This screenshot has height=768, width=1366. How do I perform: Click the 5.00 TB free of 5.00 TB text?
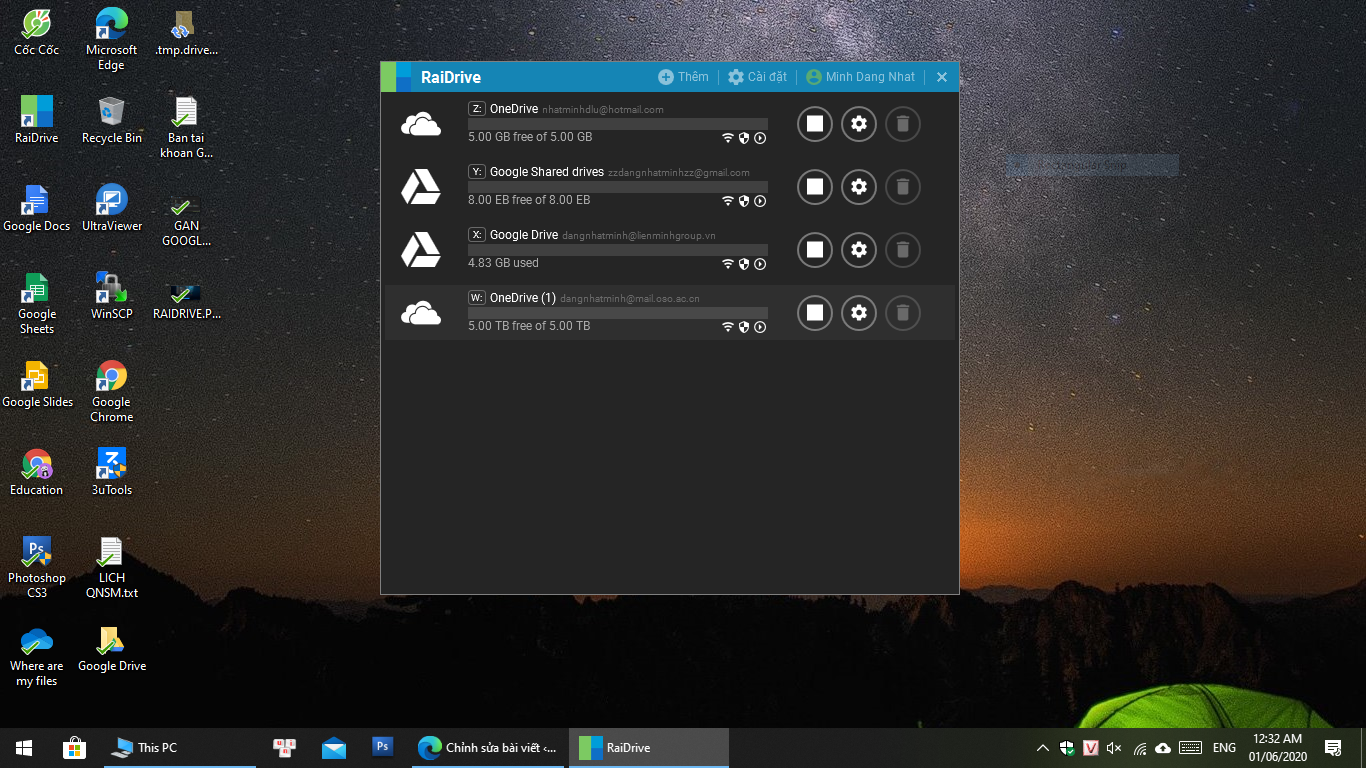[x=529, y=326]
